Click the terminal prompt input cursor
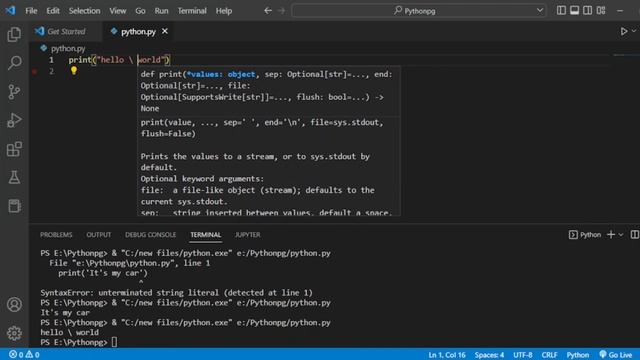The image size is (640, 360). (114, 342)
